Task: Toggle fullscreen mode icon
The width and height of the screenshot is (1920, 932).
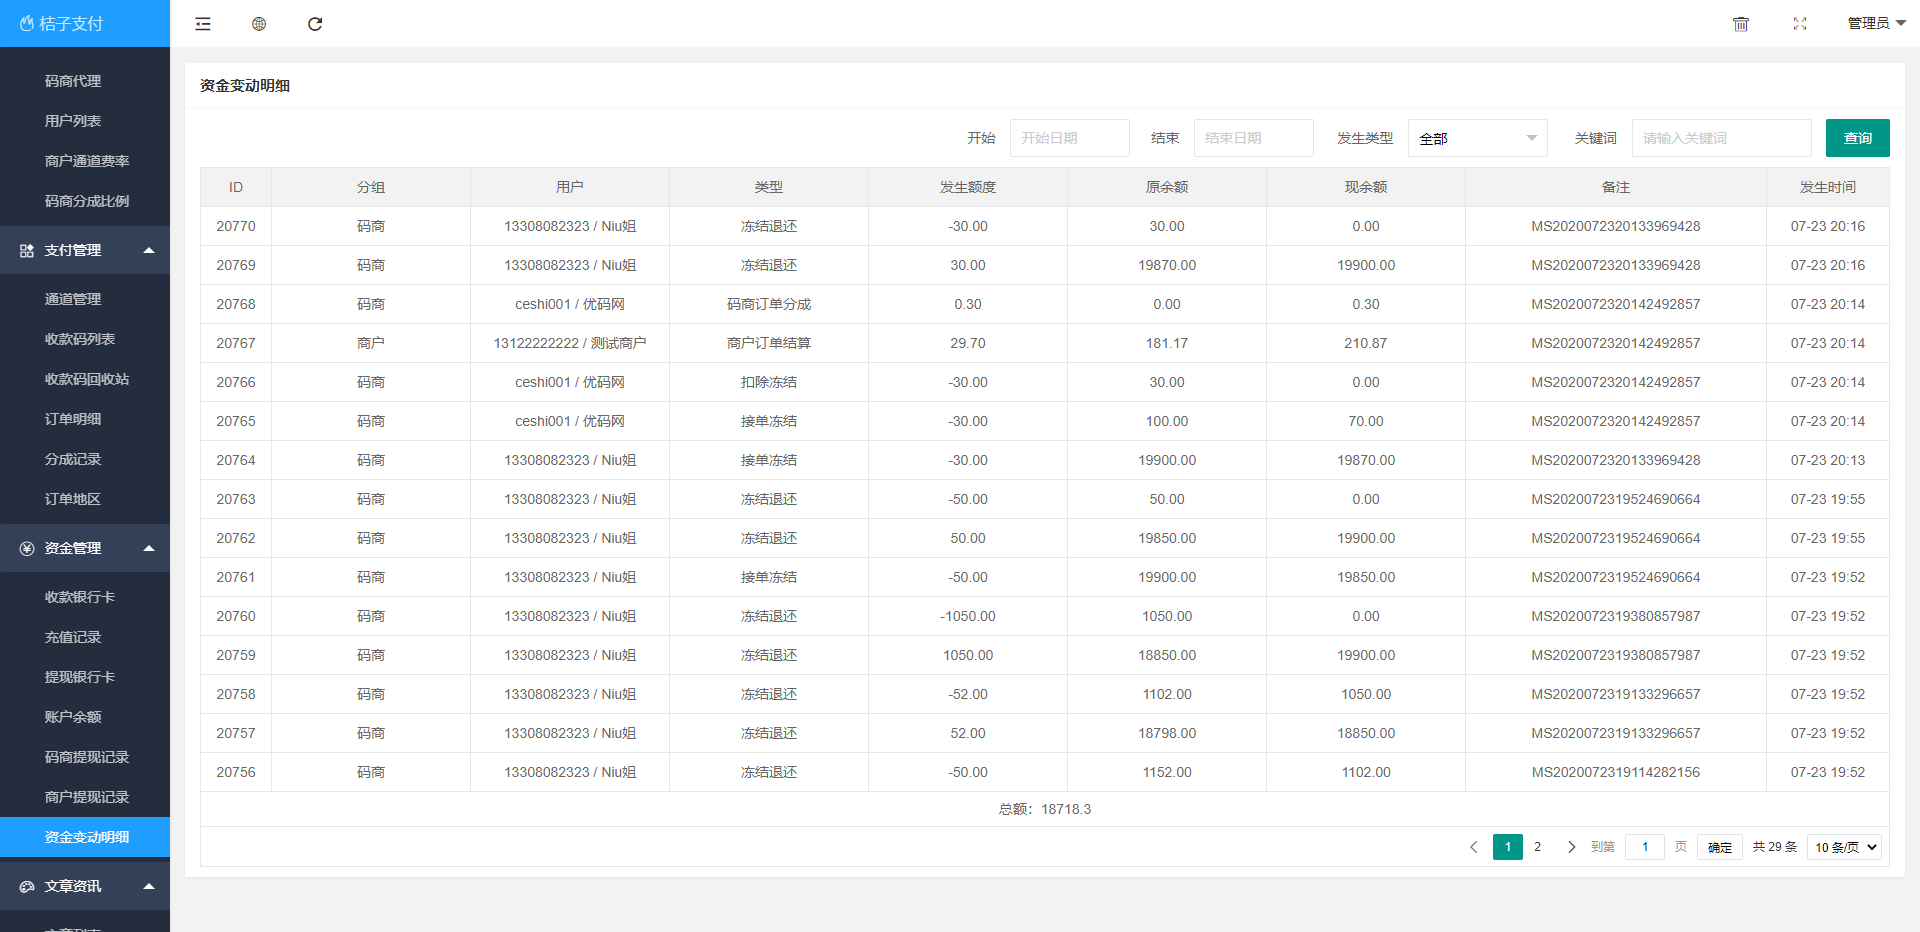Action: (1800, 24)
